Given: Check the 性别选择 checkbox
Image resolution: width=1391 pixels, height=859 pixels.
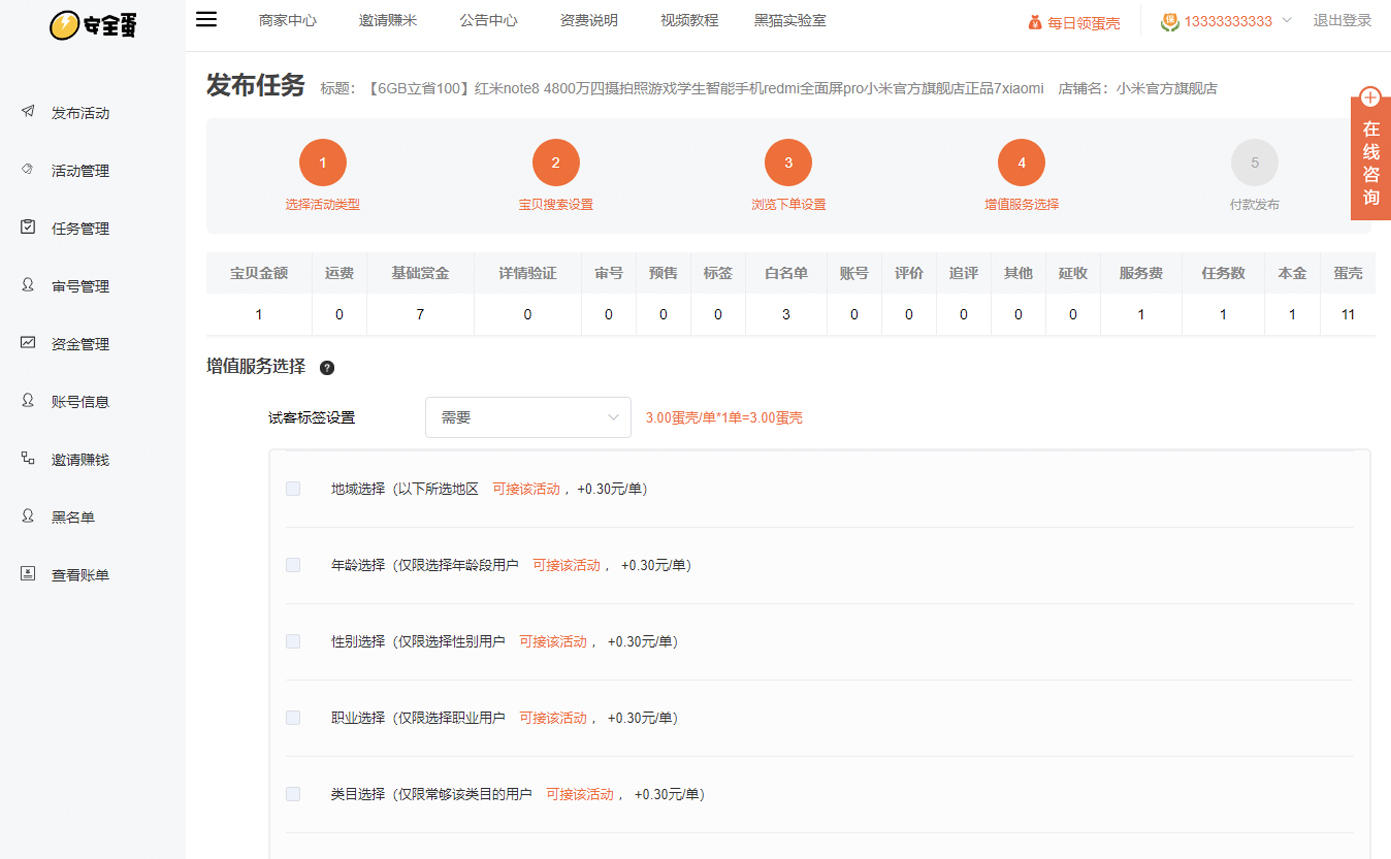Looking at the screenshot, I should [x=293, y=641].
